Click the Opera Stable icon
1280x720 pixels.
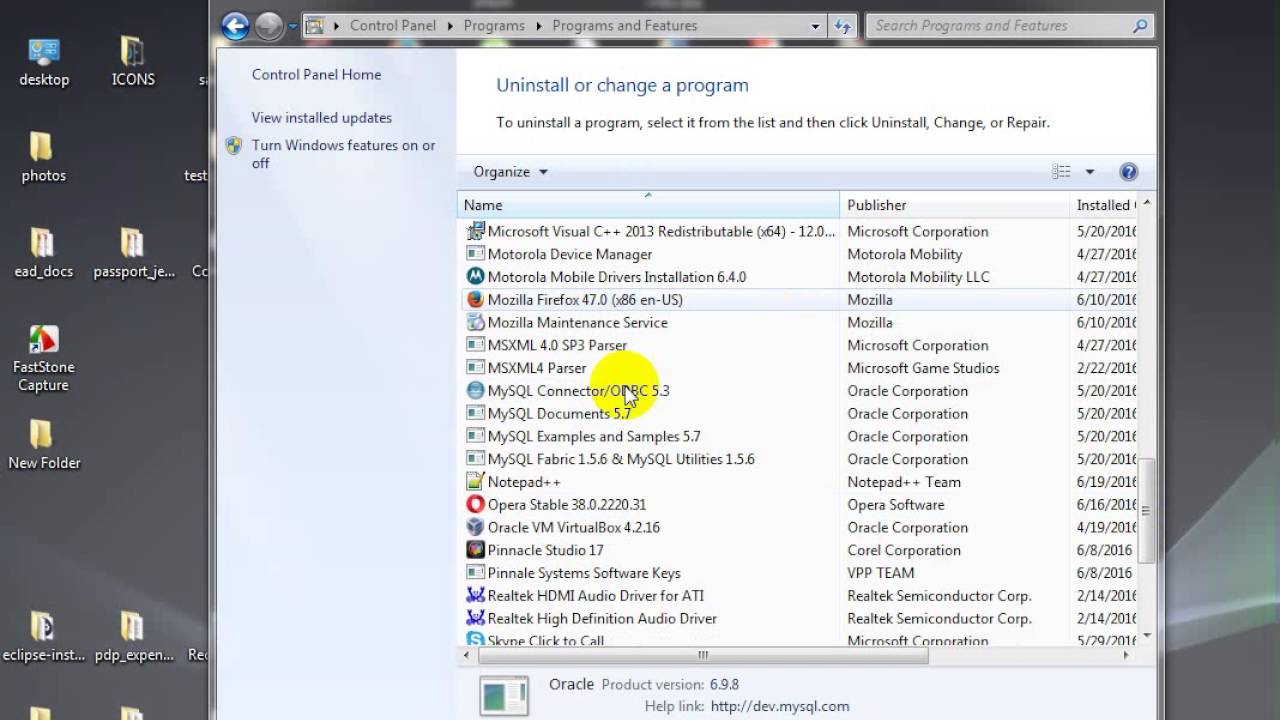click(476, 504)
